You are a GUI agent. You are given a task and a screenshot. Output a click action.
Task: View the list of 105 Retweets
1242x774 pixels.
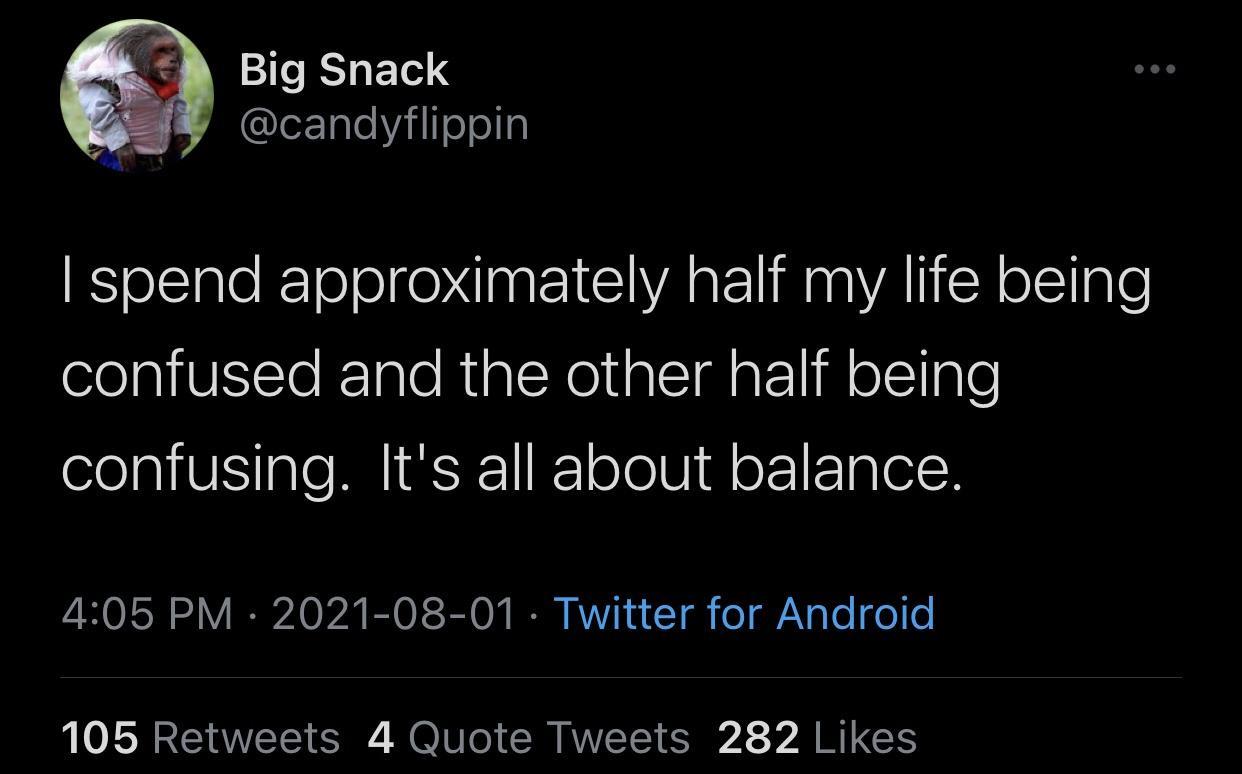200,738
